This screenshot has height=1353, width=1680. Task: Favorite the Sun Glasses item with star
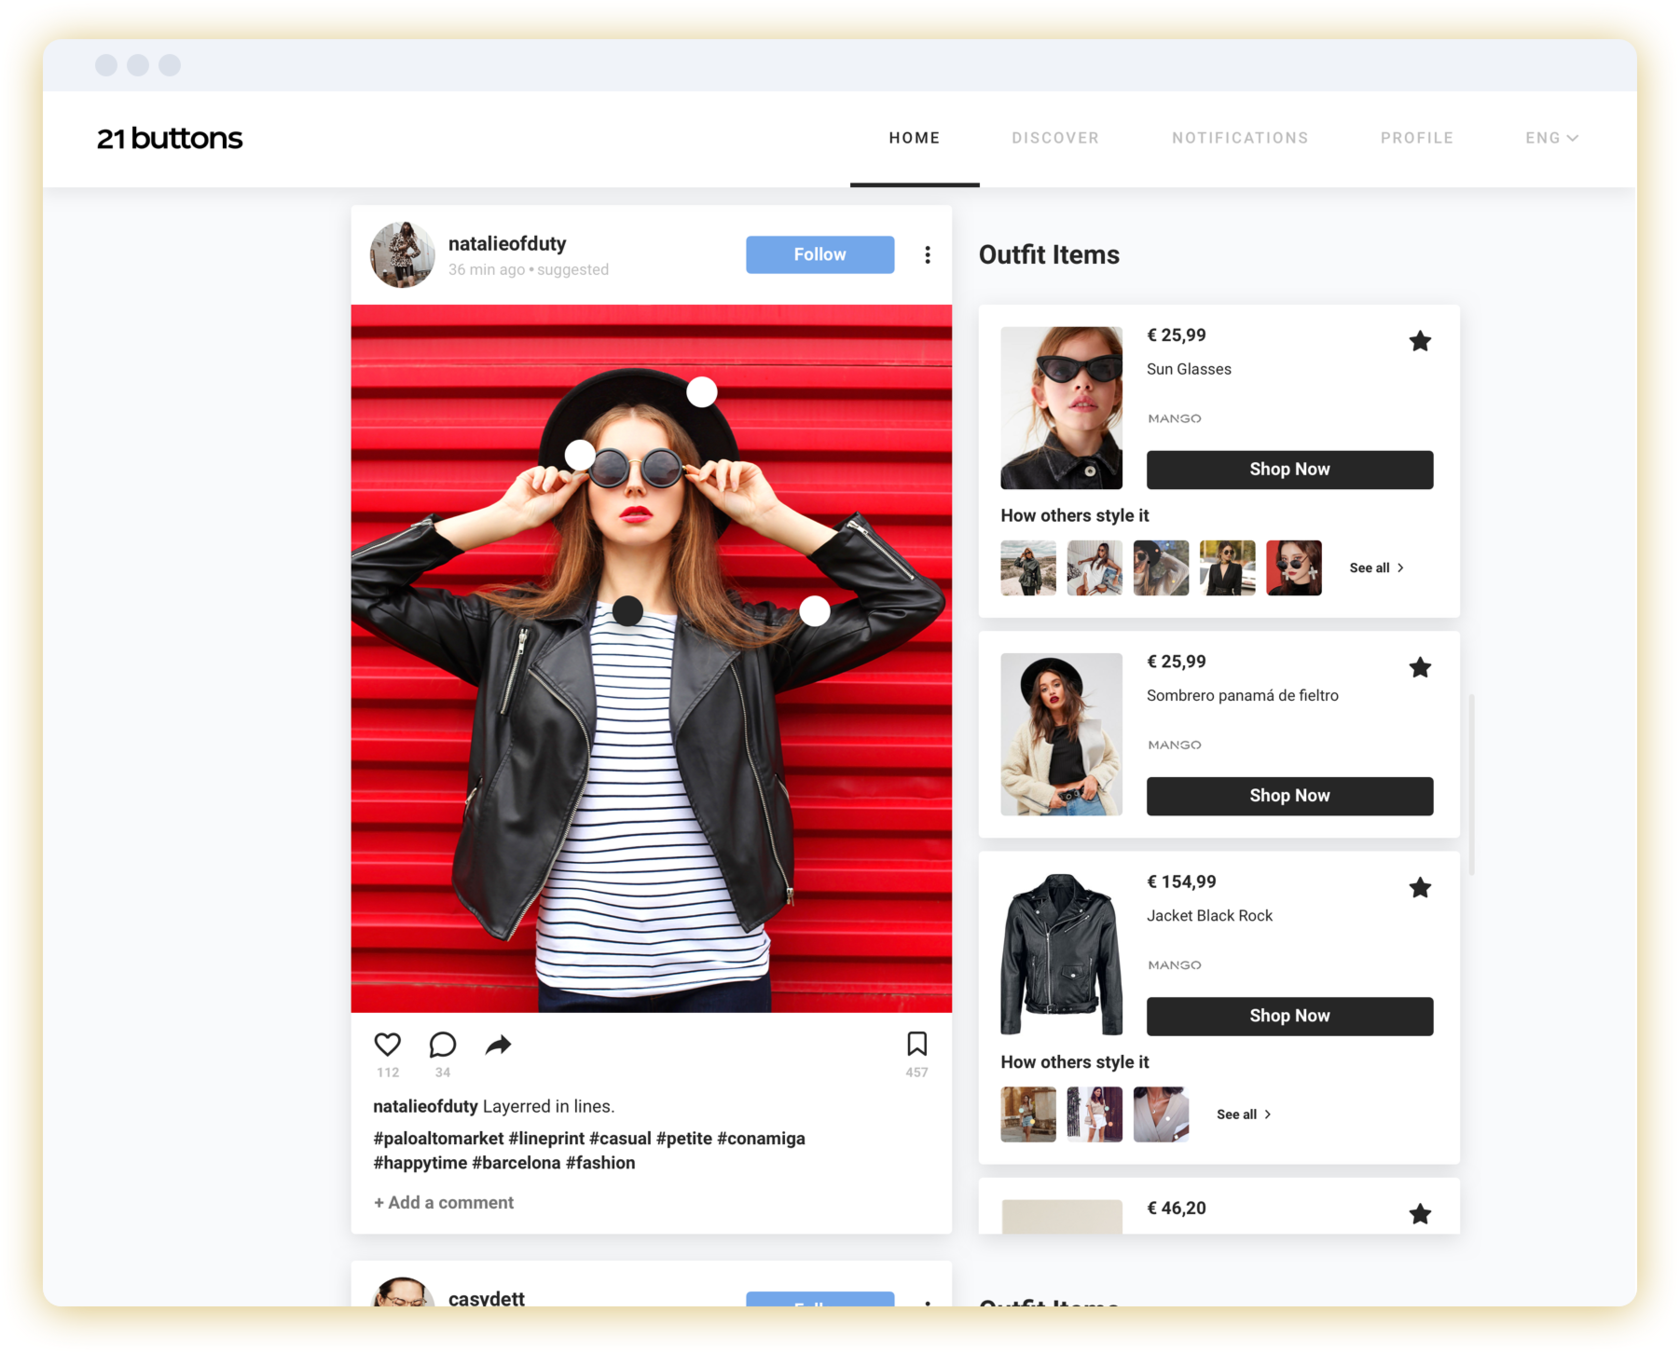(1419, 341)
